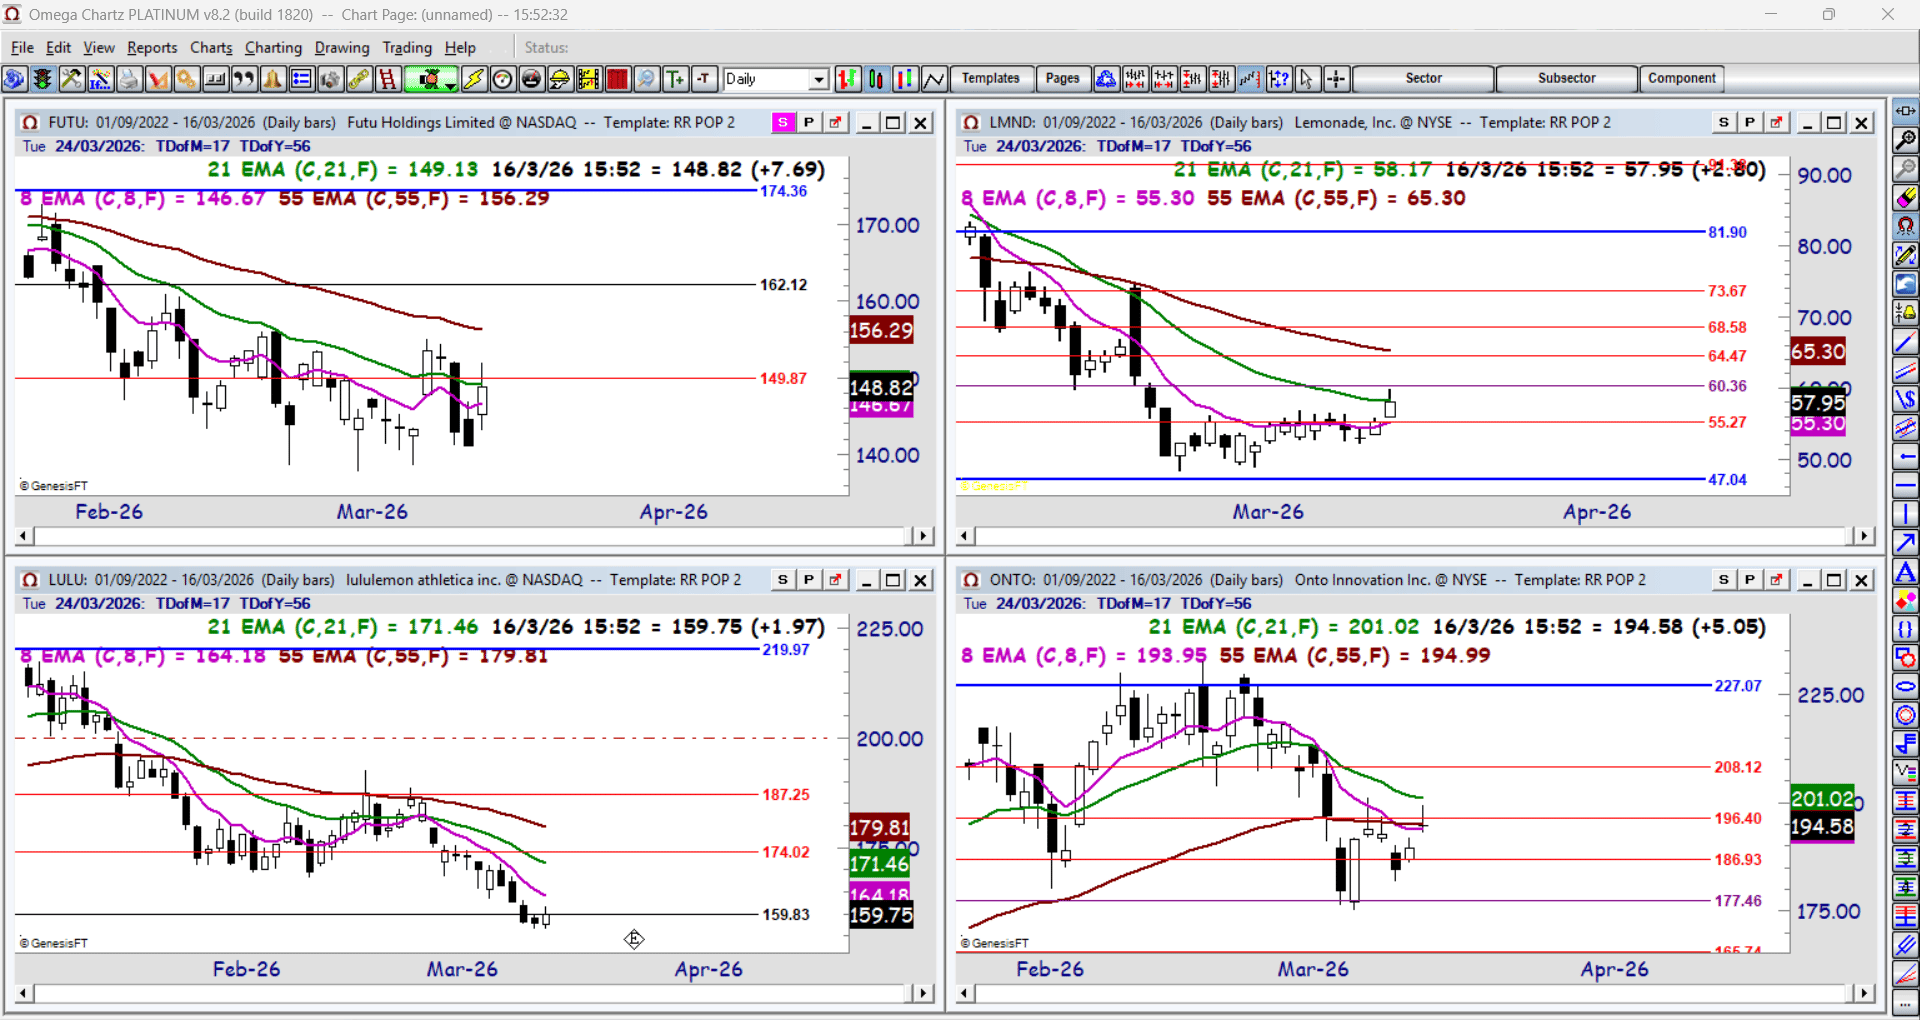Viewport: 1920px width, 1020px height.
Task: Switch to candlestick chart style in toolbar
Action: [876, 79]
